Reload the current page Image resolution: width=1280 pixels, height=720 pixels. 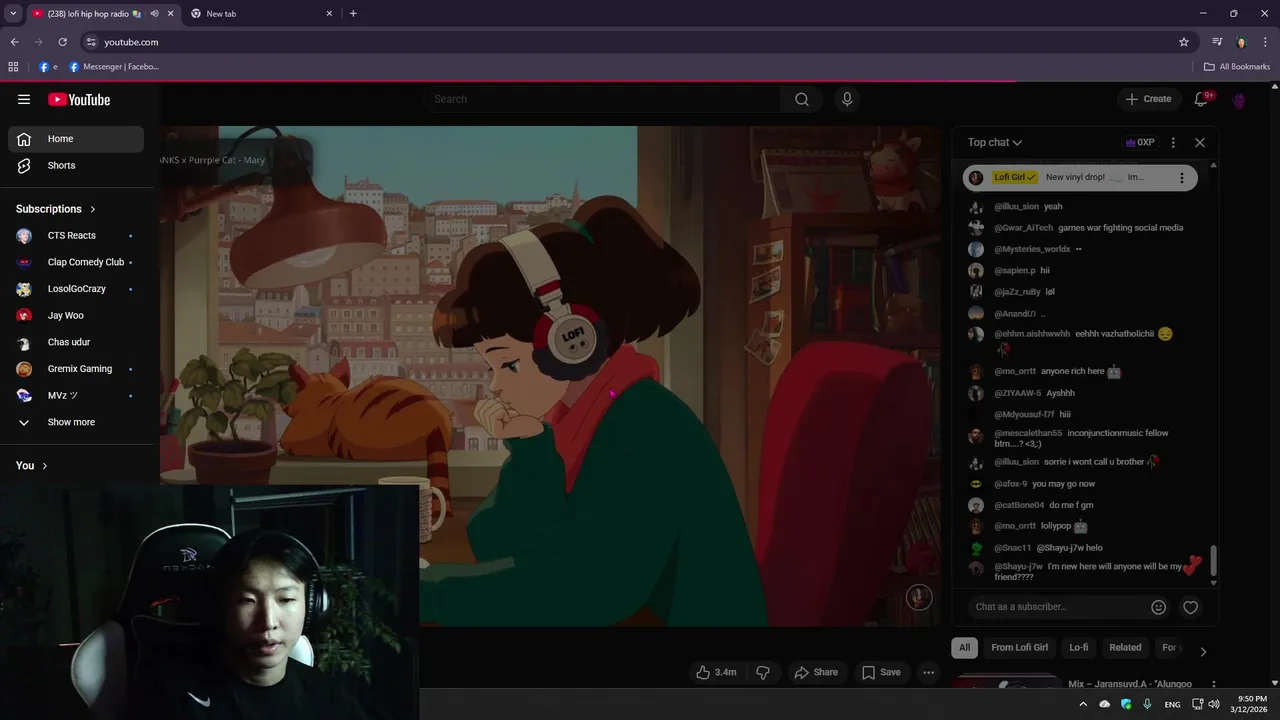pyautogui.click(x=62, y=42)
